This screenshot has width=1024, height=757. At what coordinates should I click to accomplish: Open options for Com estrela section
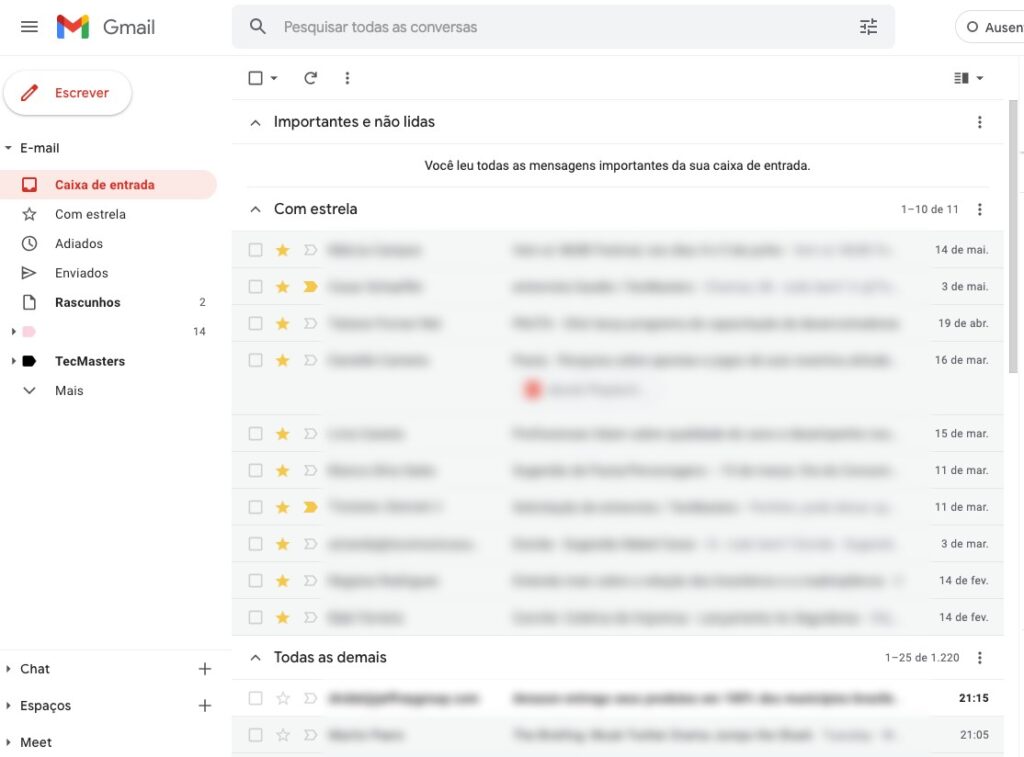click(979, 210)
